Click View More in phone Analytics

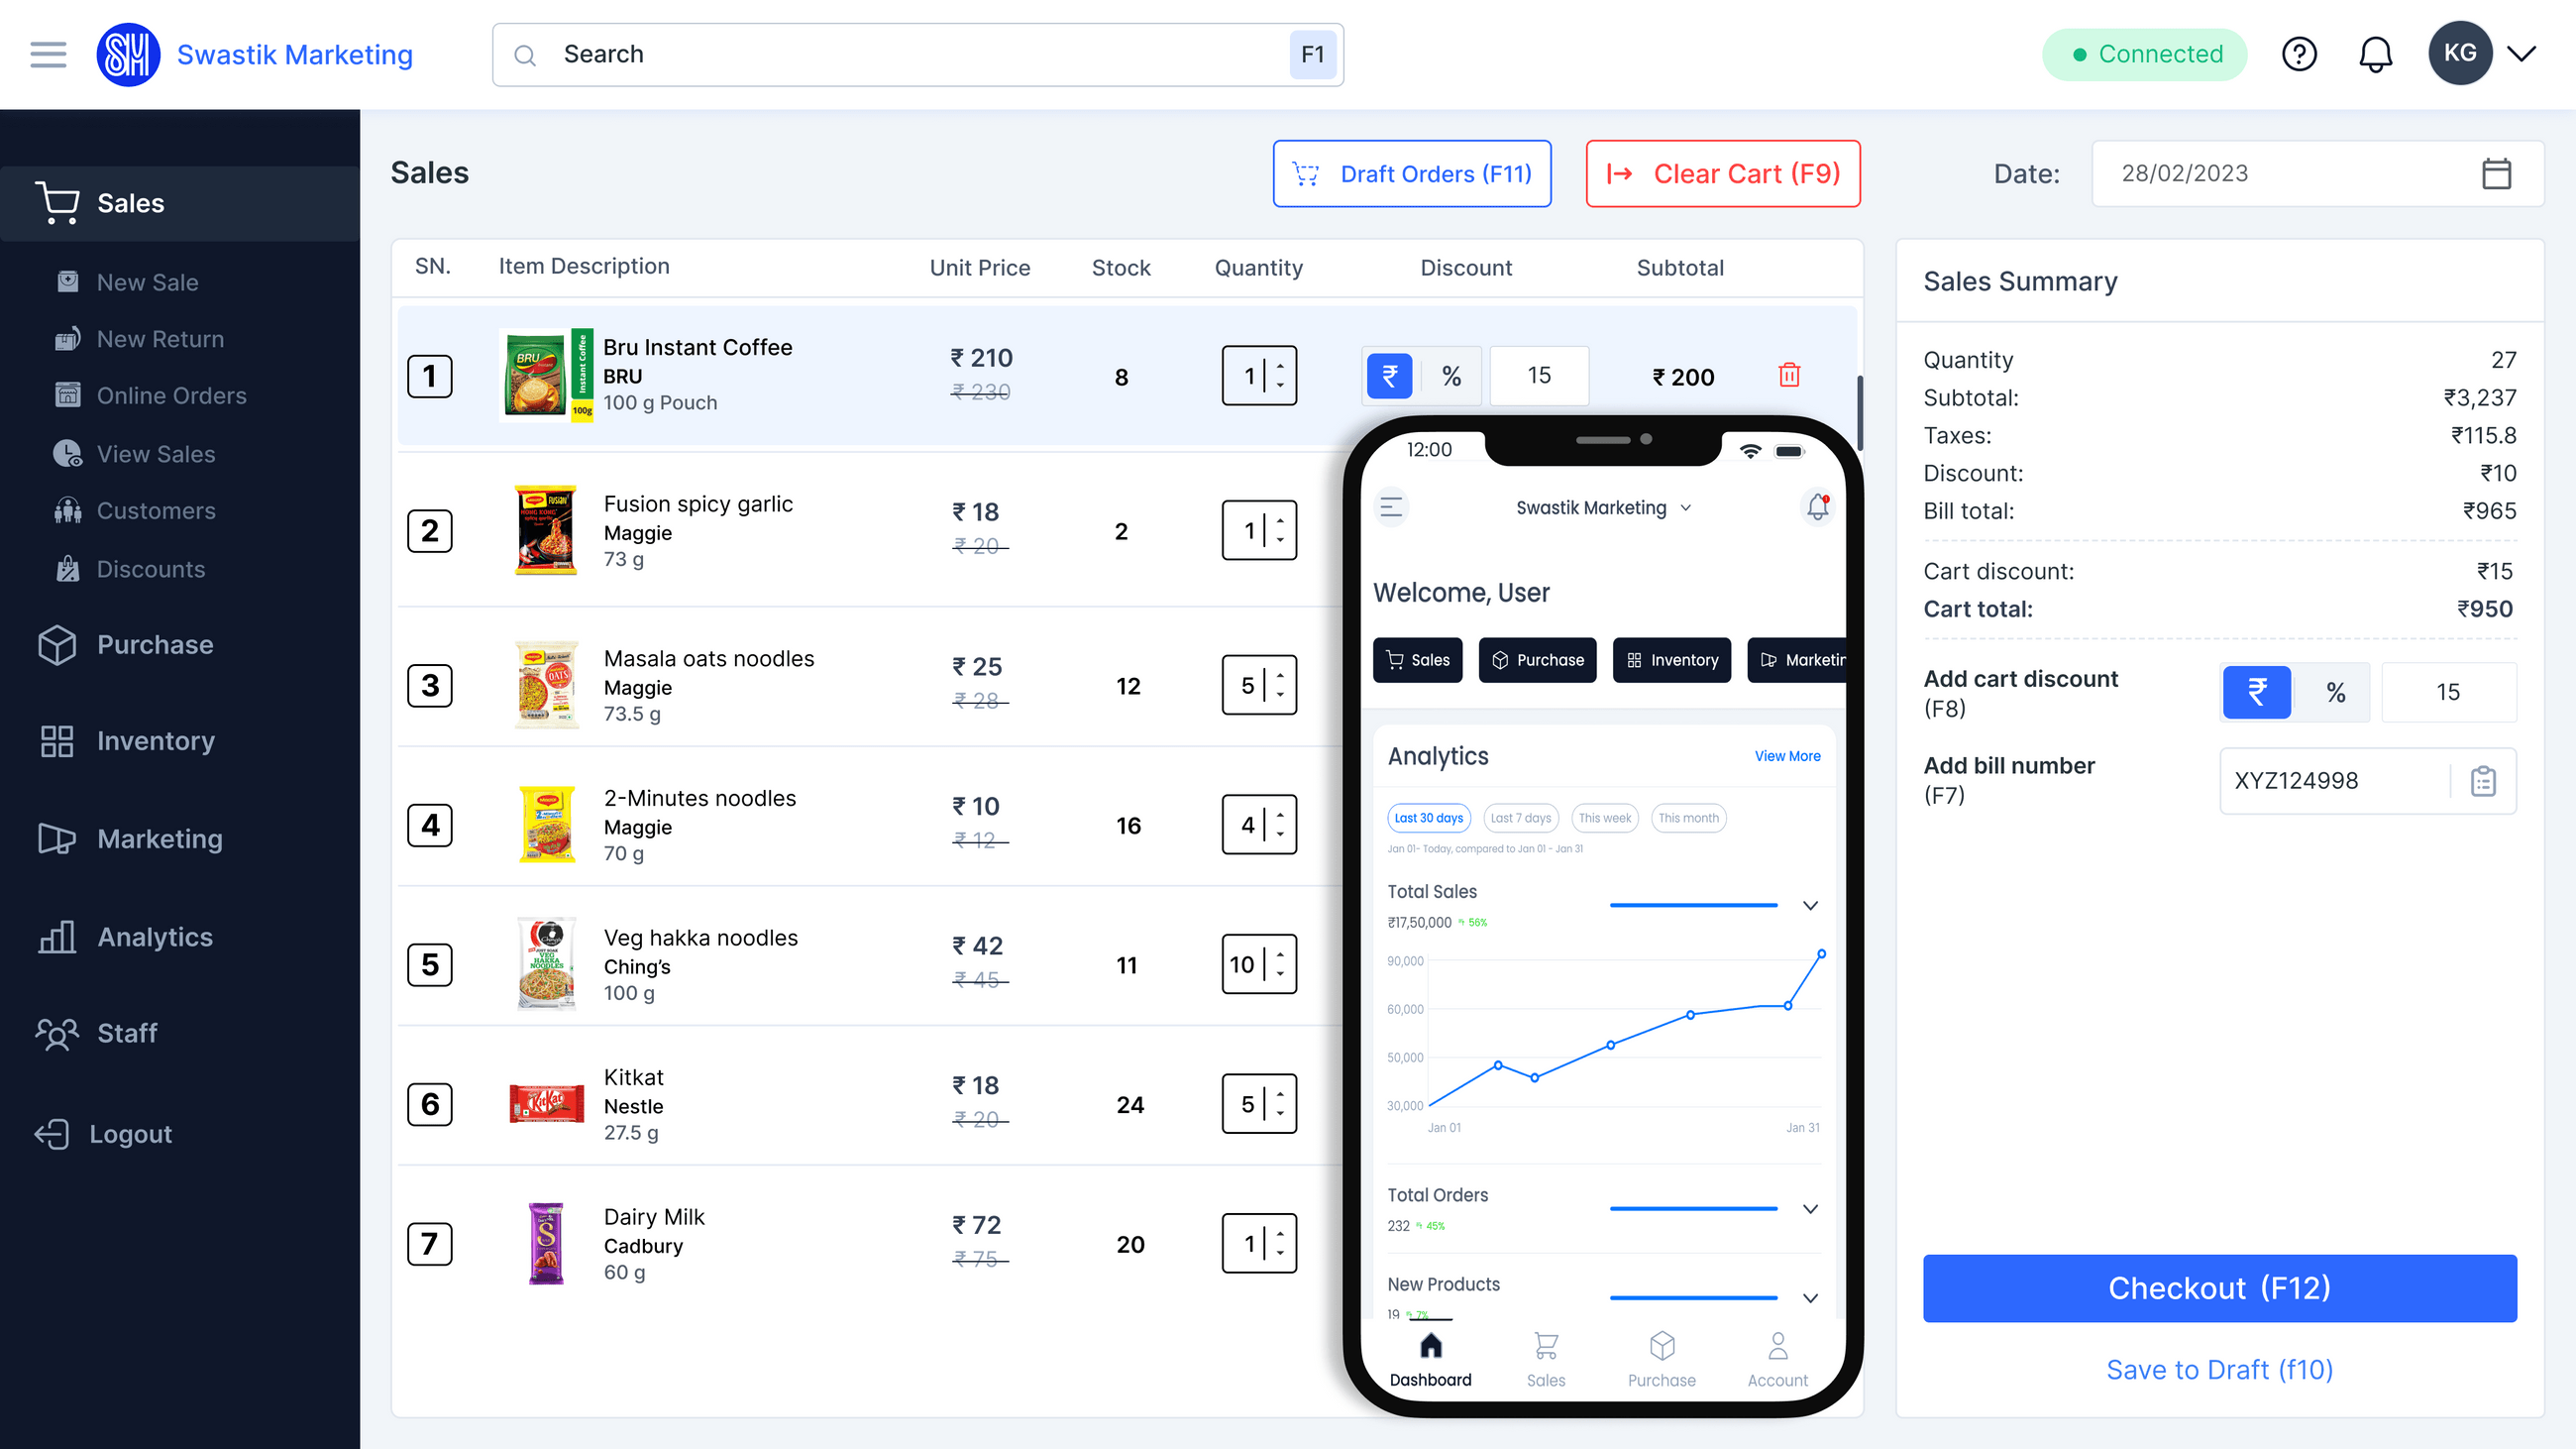(x=1787, y=756)
